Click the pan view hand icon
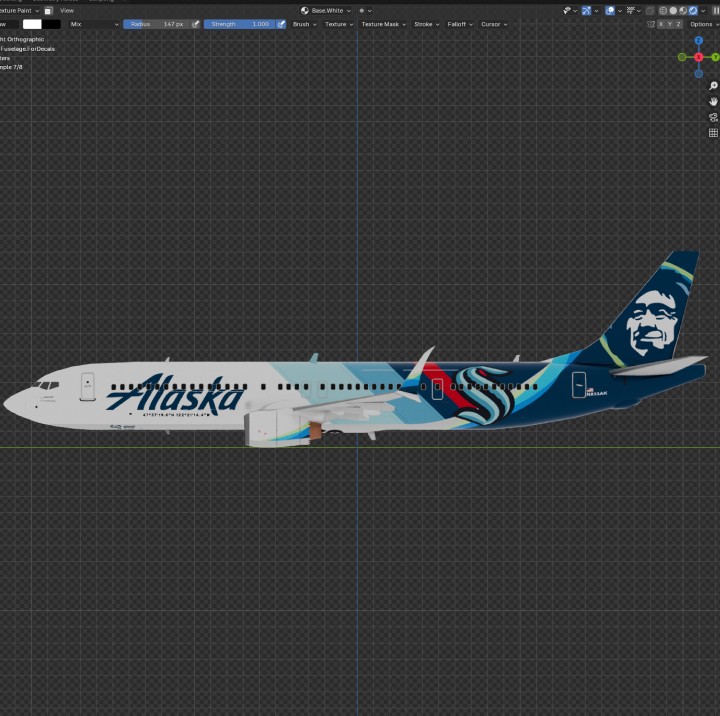This screenshot has width=720, height=716. coord(713,102)
